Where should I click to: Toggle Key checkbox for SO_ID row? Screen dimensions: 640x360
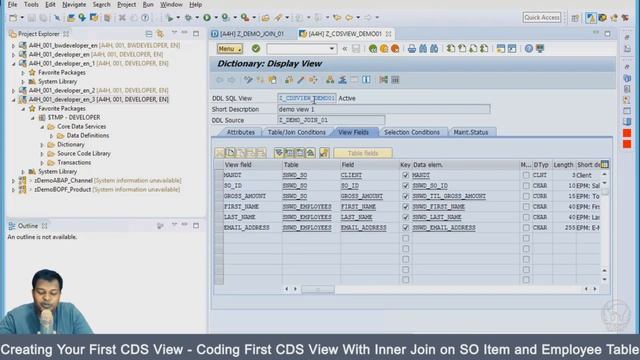(405, 186)
